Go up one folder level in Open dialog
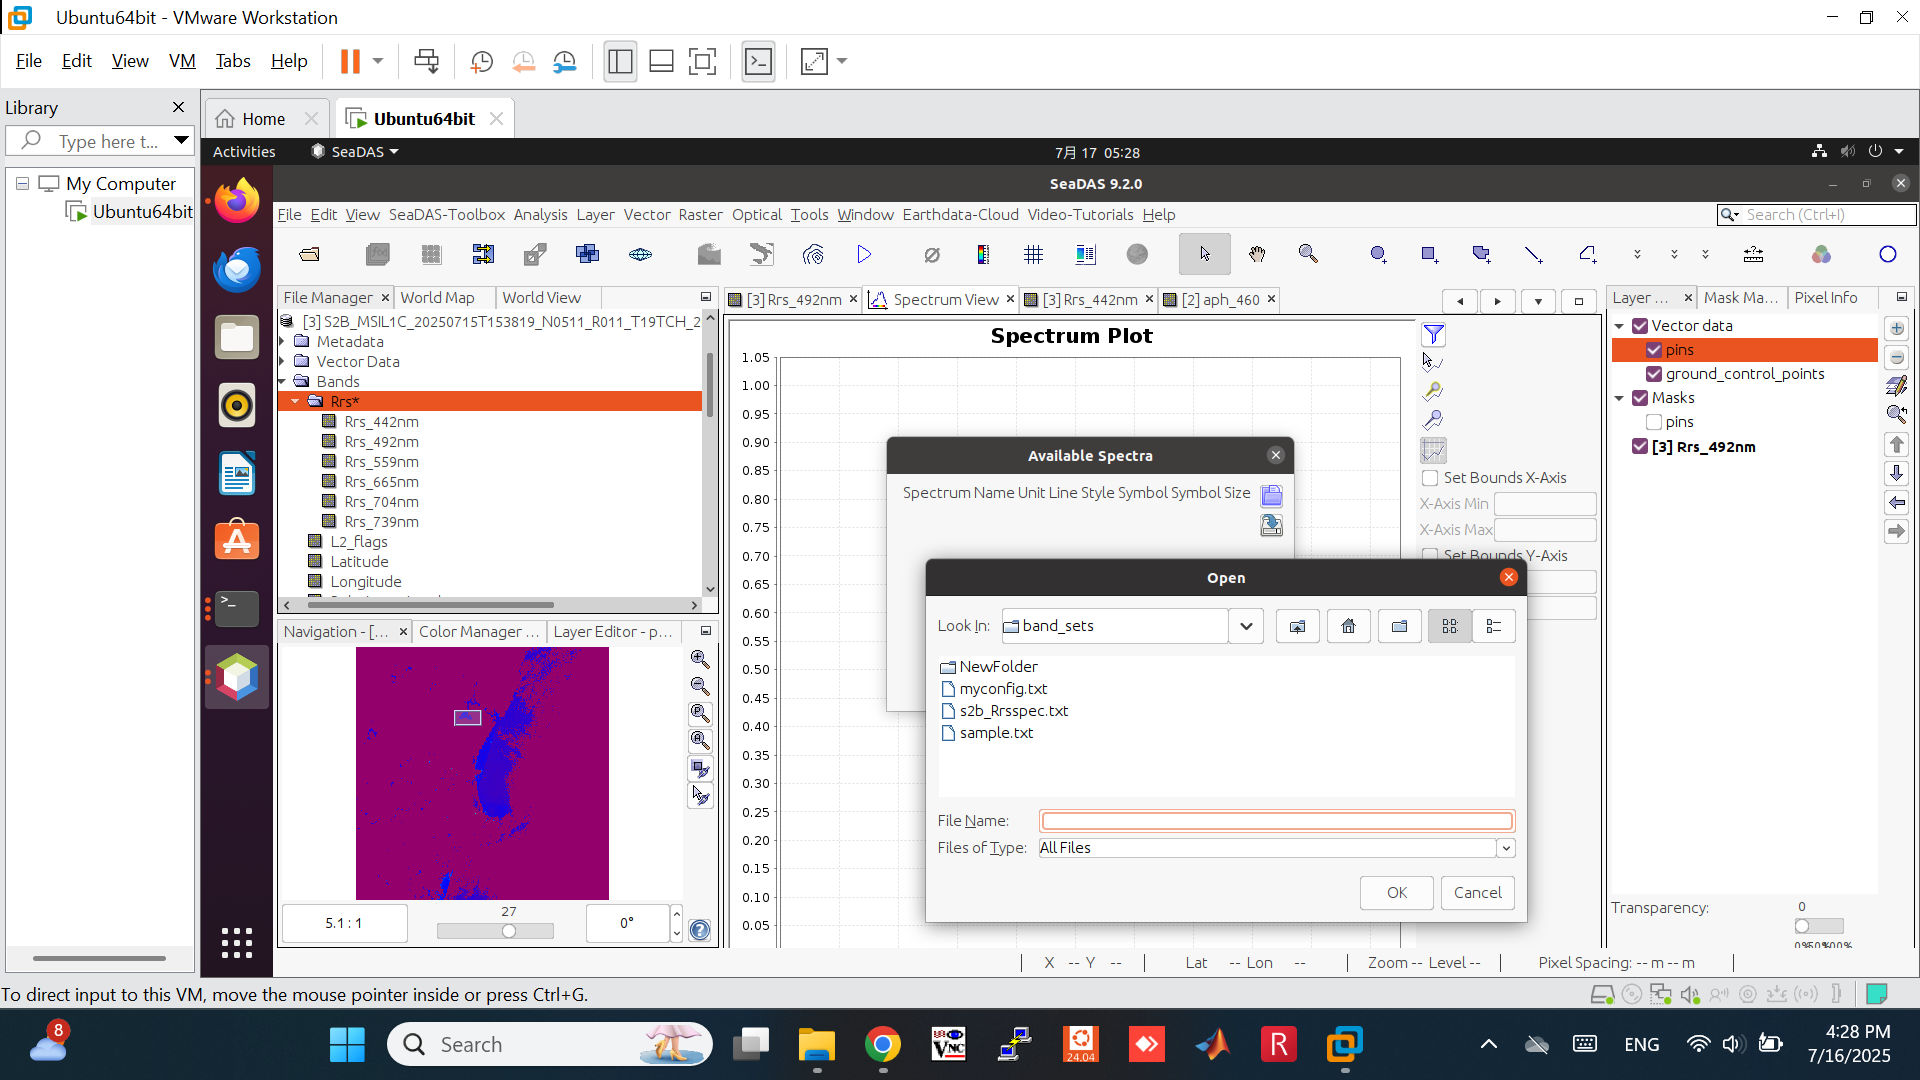Image resolution: width=1920 pixels, height=1080 pixels. 1297,626
